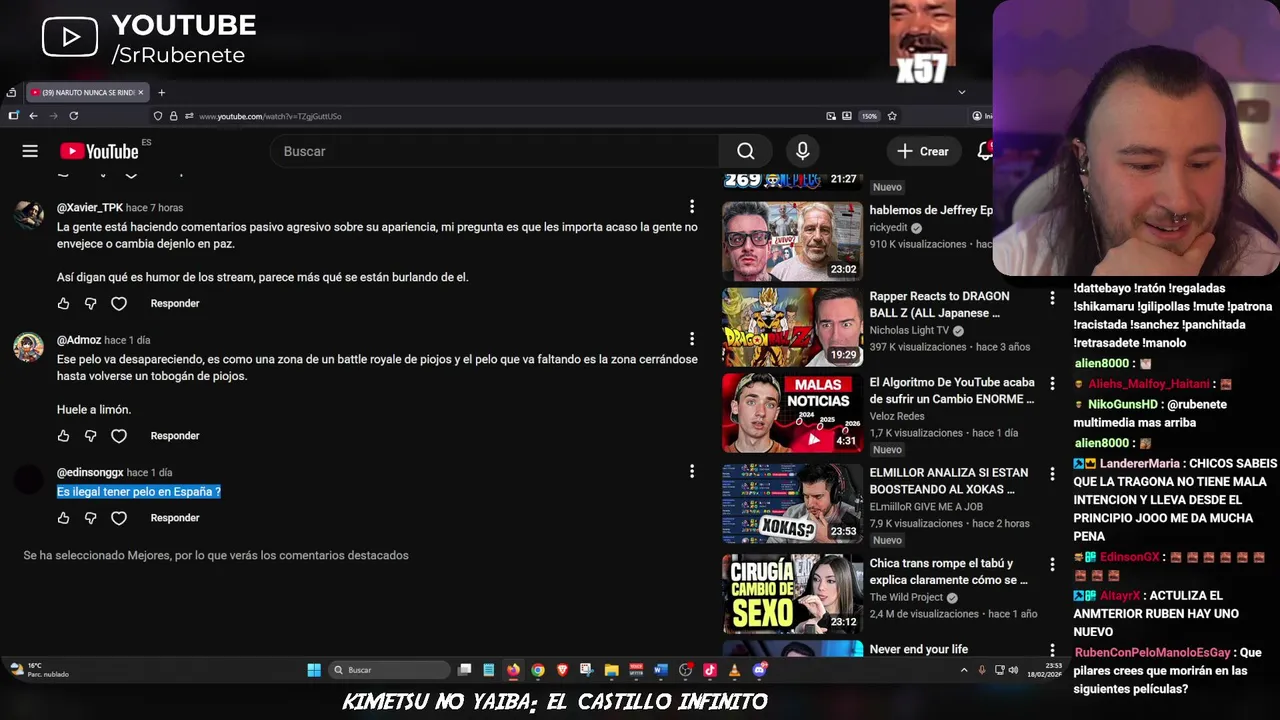Reload the page with the refresh icon
The height and width of the screenshot is (720, 1280).
coord(73,116)
